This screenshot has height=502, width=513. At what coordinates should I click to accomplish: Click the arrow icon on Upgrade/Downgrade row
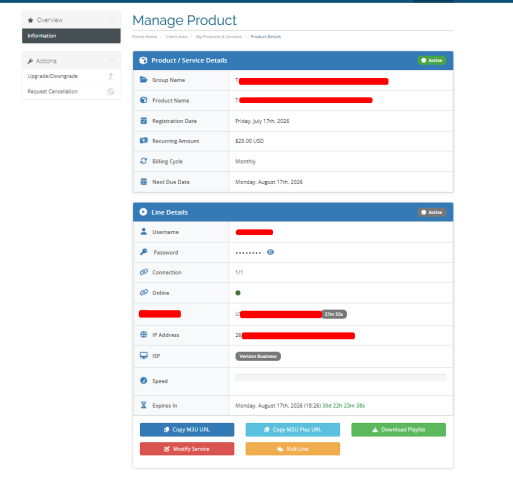[111, 76]
